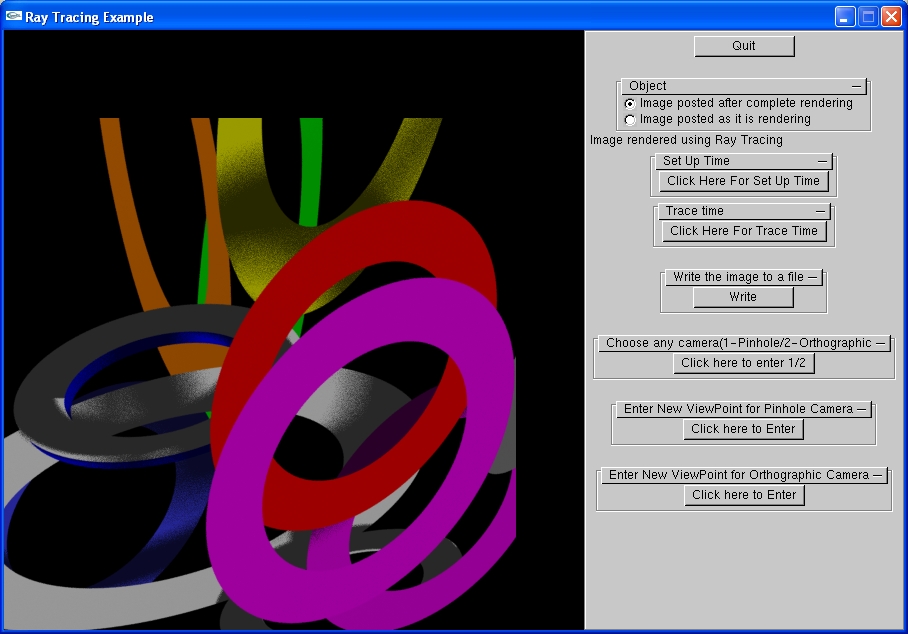Click 'Click here to Enter' under Orthographic Camera
The width and height of the screenshot is (908, 634).
[x=744, y=495]
